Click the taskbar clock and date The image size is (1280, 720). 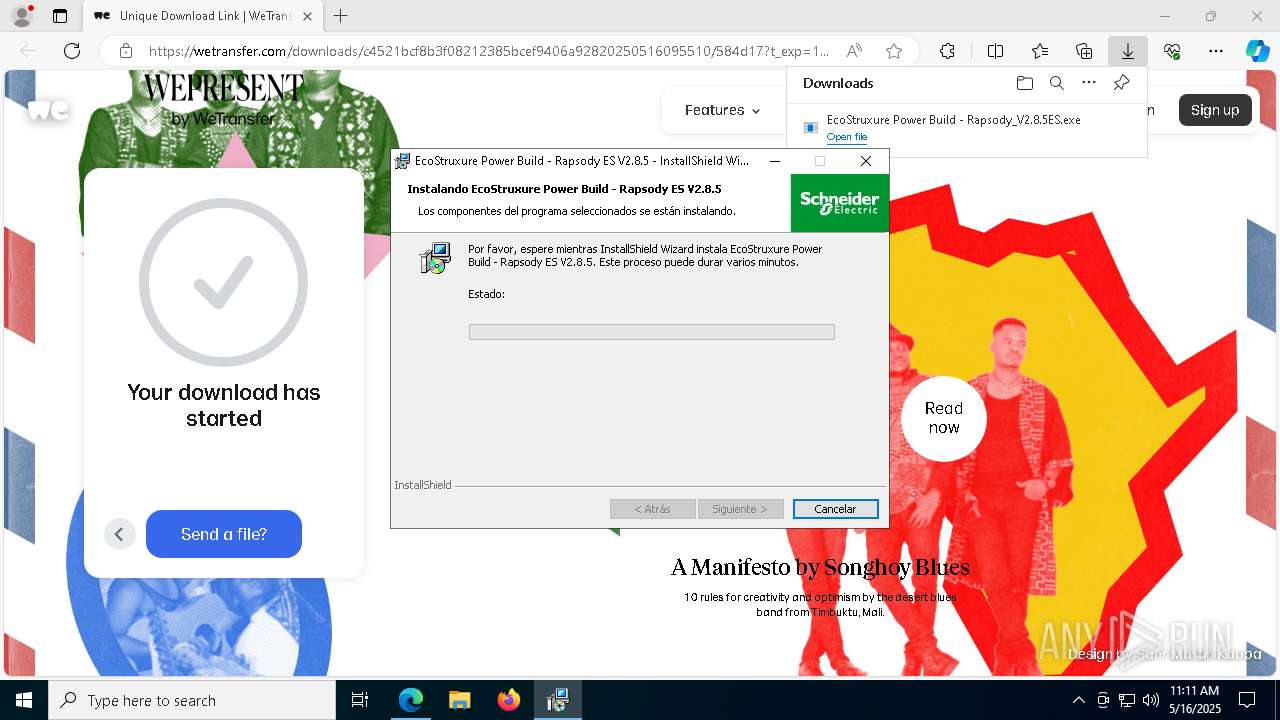click(1194, 700)
